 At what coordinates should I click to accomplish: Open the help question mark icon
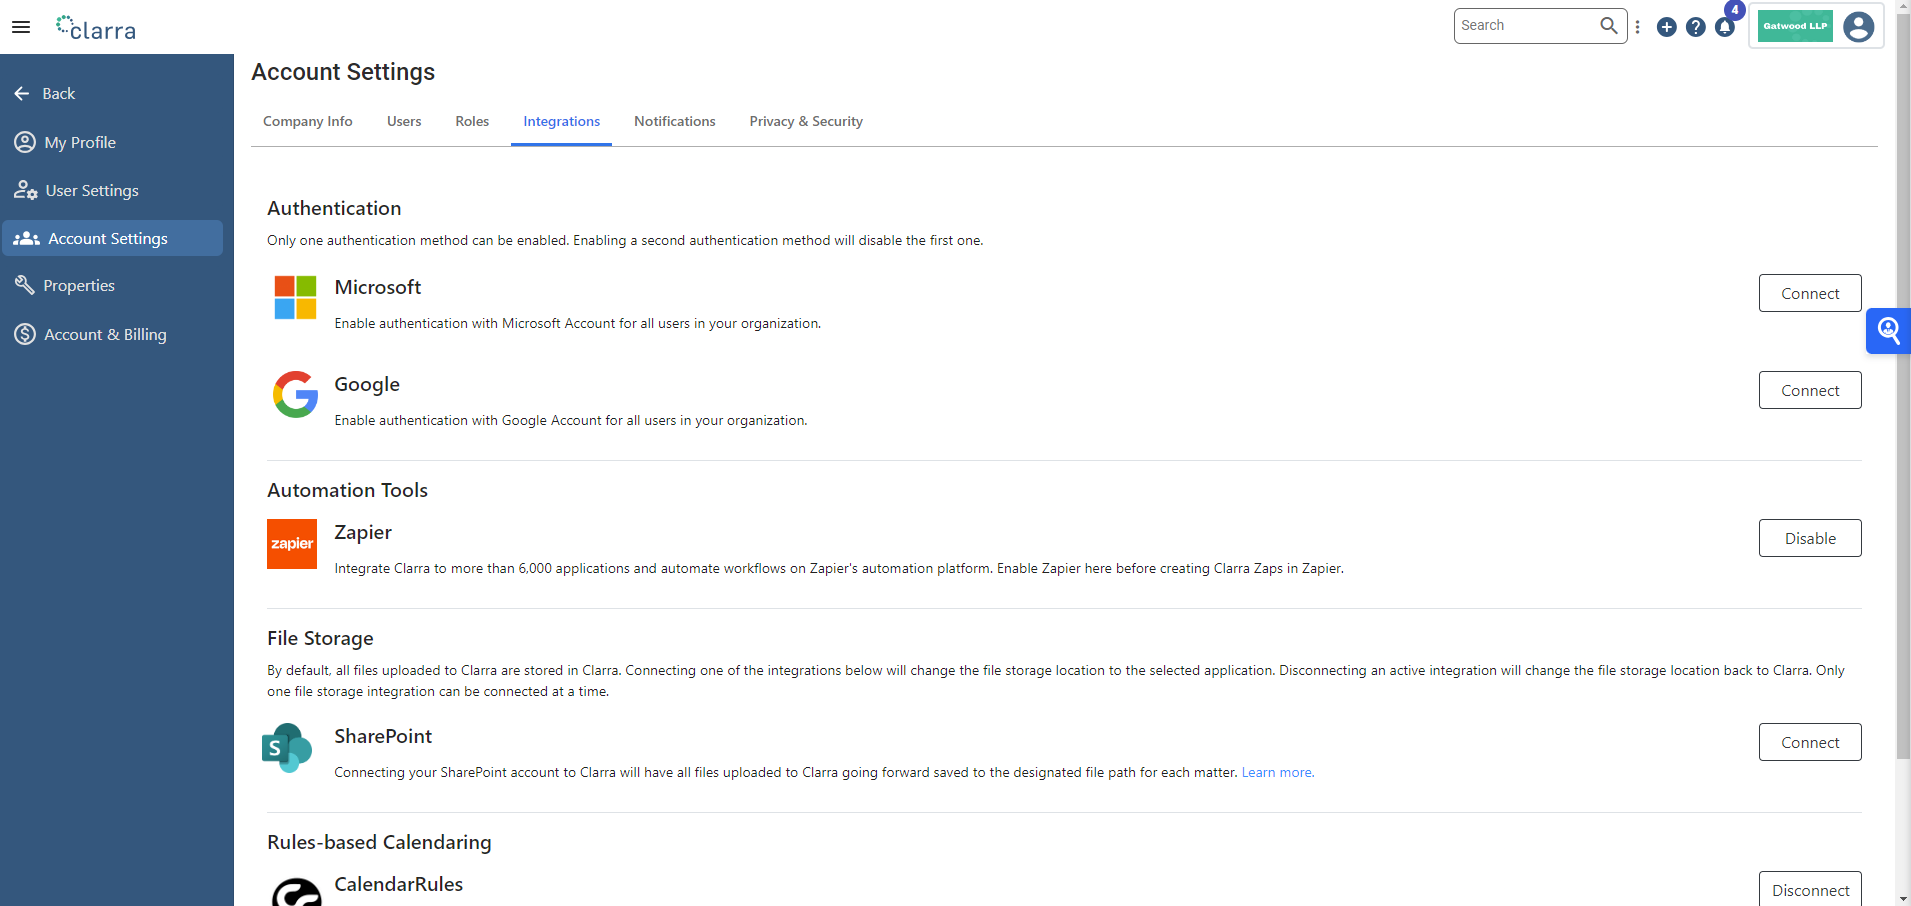tap(1695, 27)
